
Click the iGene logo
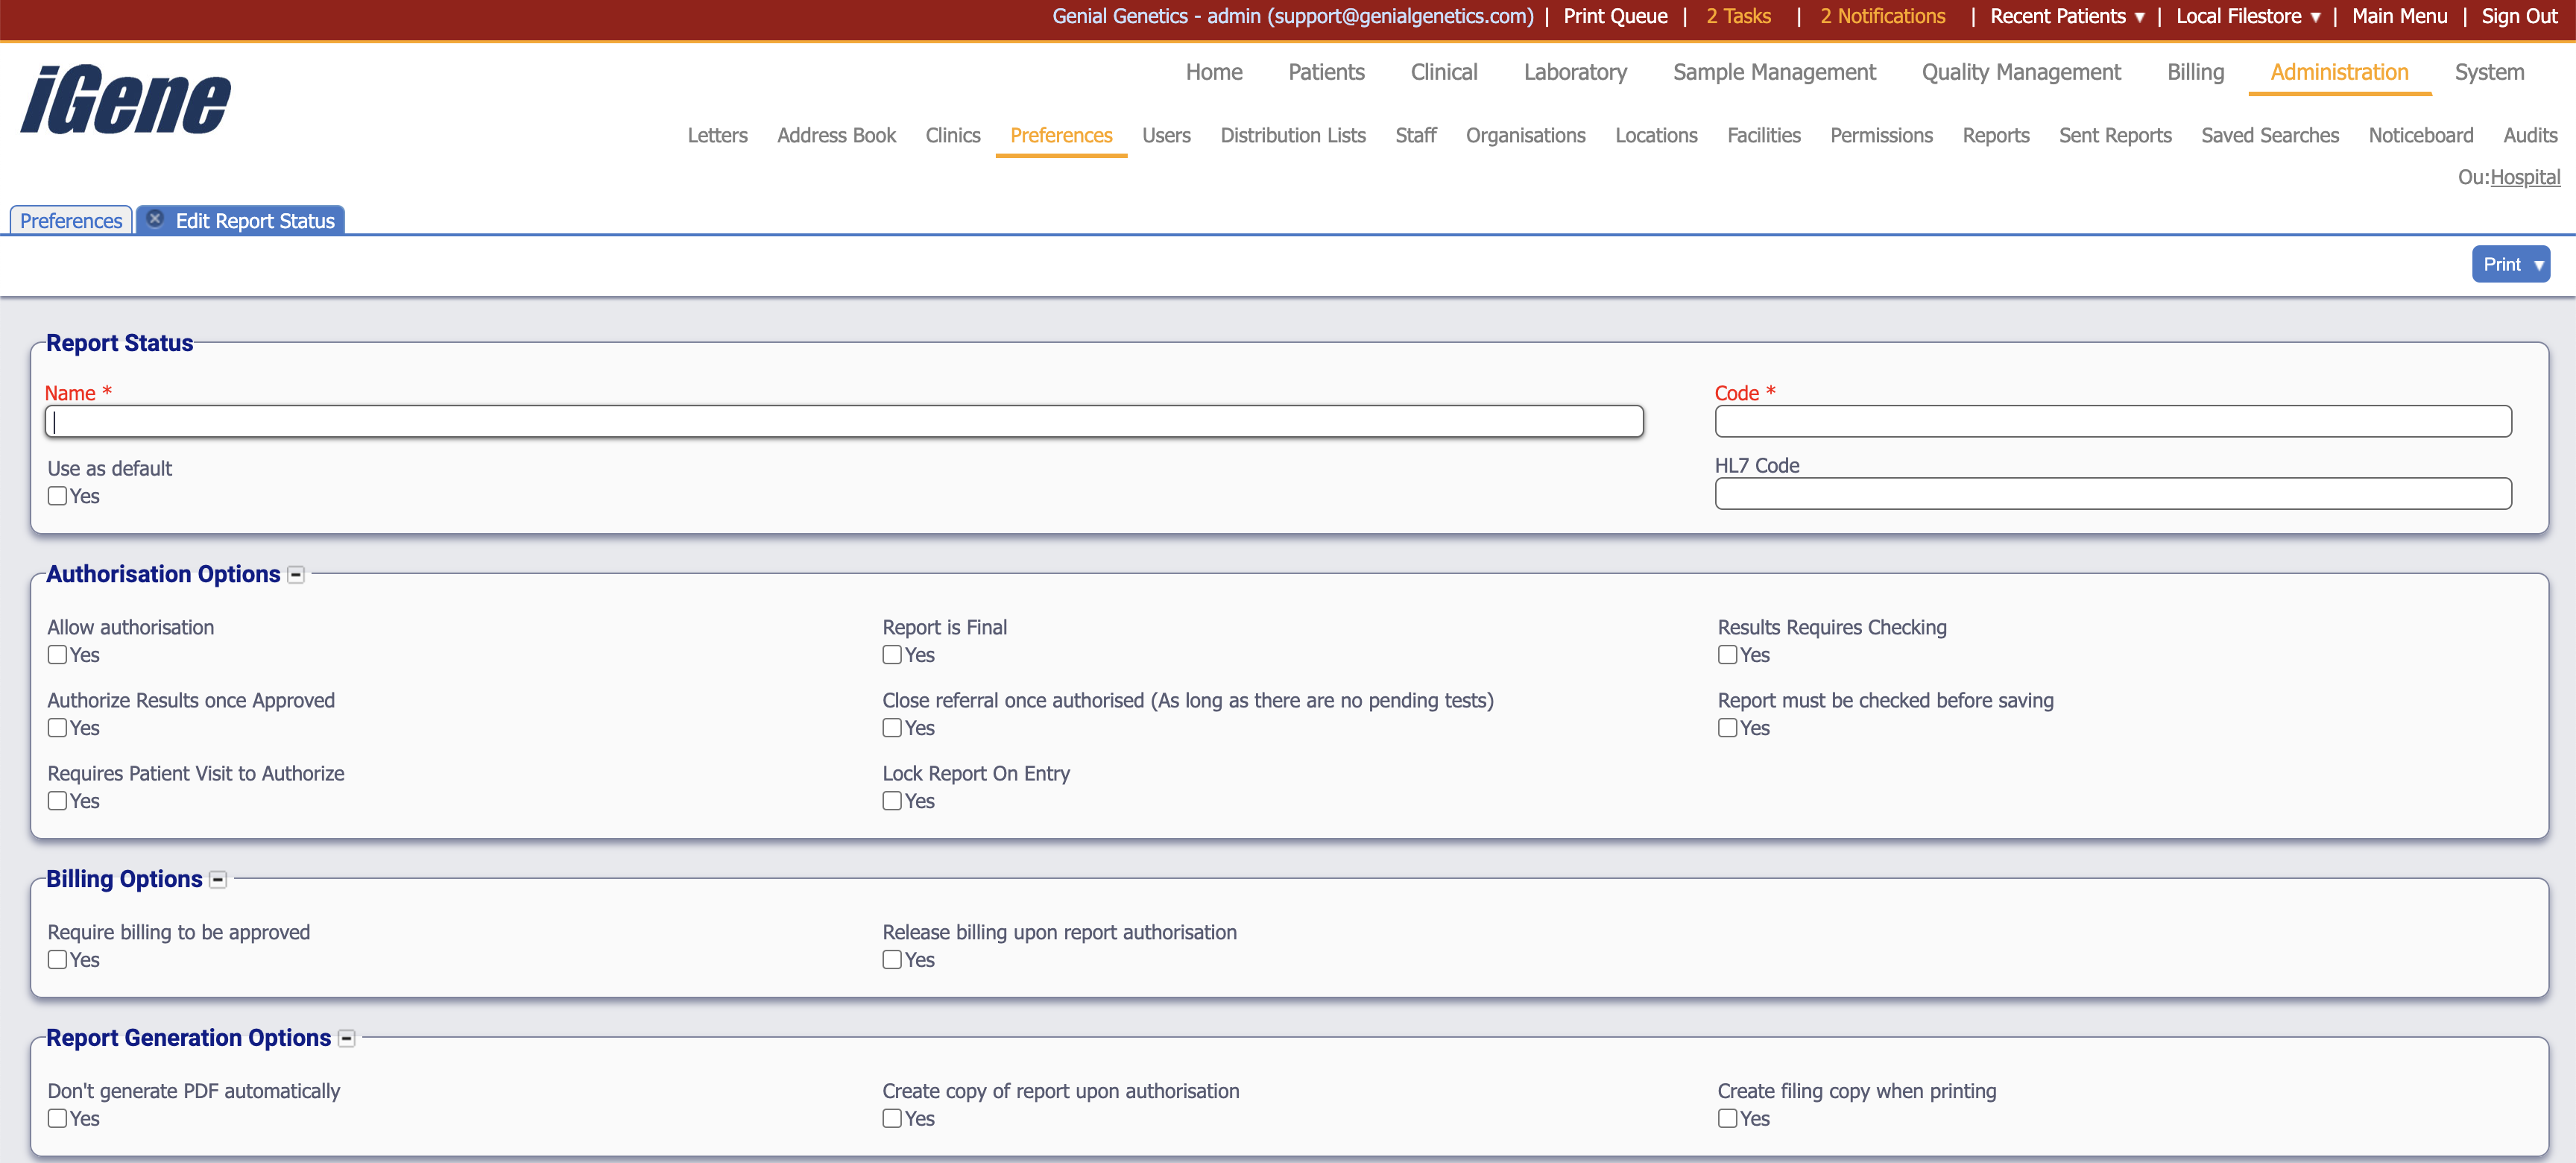click(125, 99)
